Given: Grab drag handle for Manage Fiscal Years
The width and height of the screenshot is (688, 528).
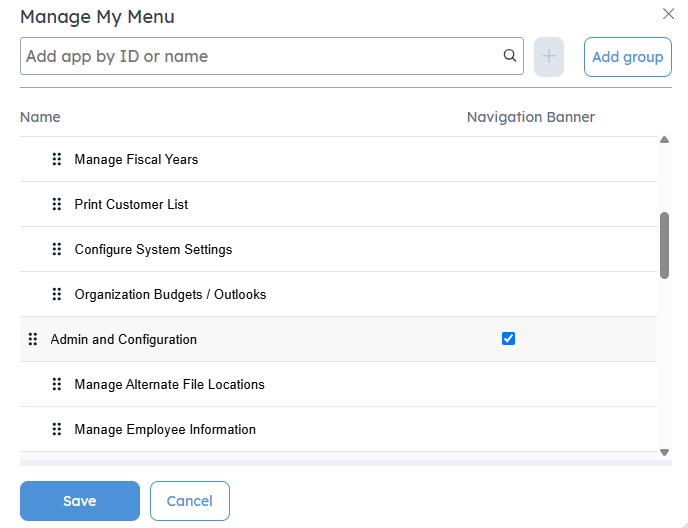Looking at the screenshot, I should click(x=57, y=159).
